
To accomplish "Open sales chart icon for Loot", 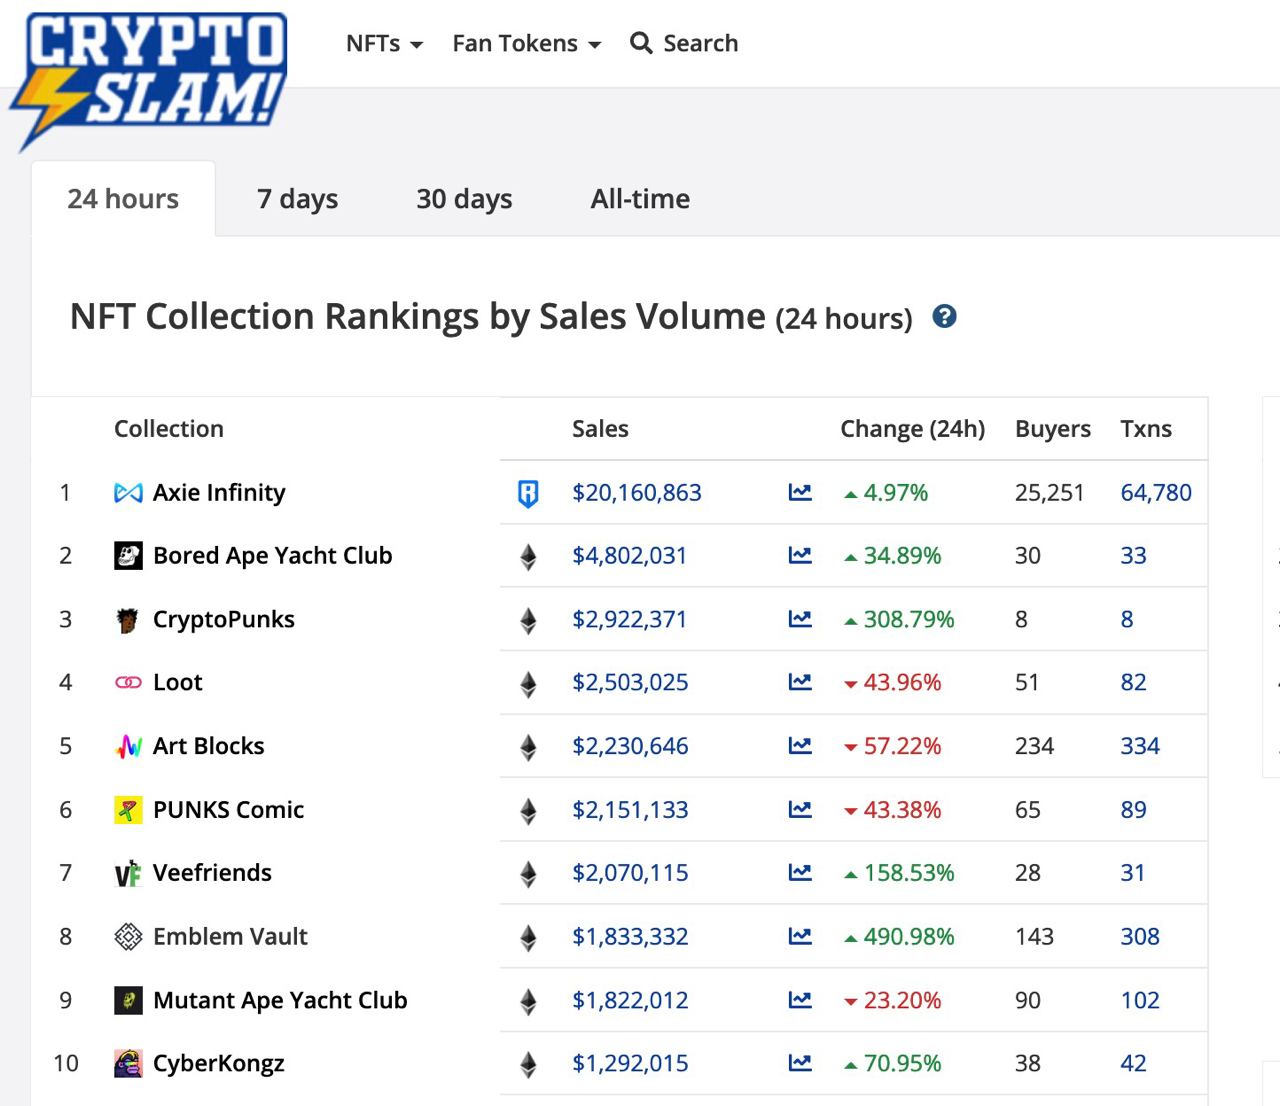I will (800, 682).
